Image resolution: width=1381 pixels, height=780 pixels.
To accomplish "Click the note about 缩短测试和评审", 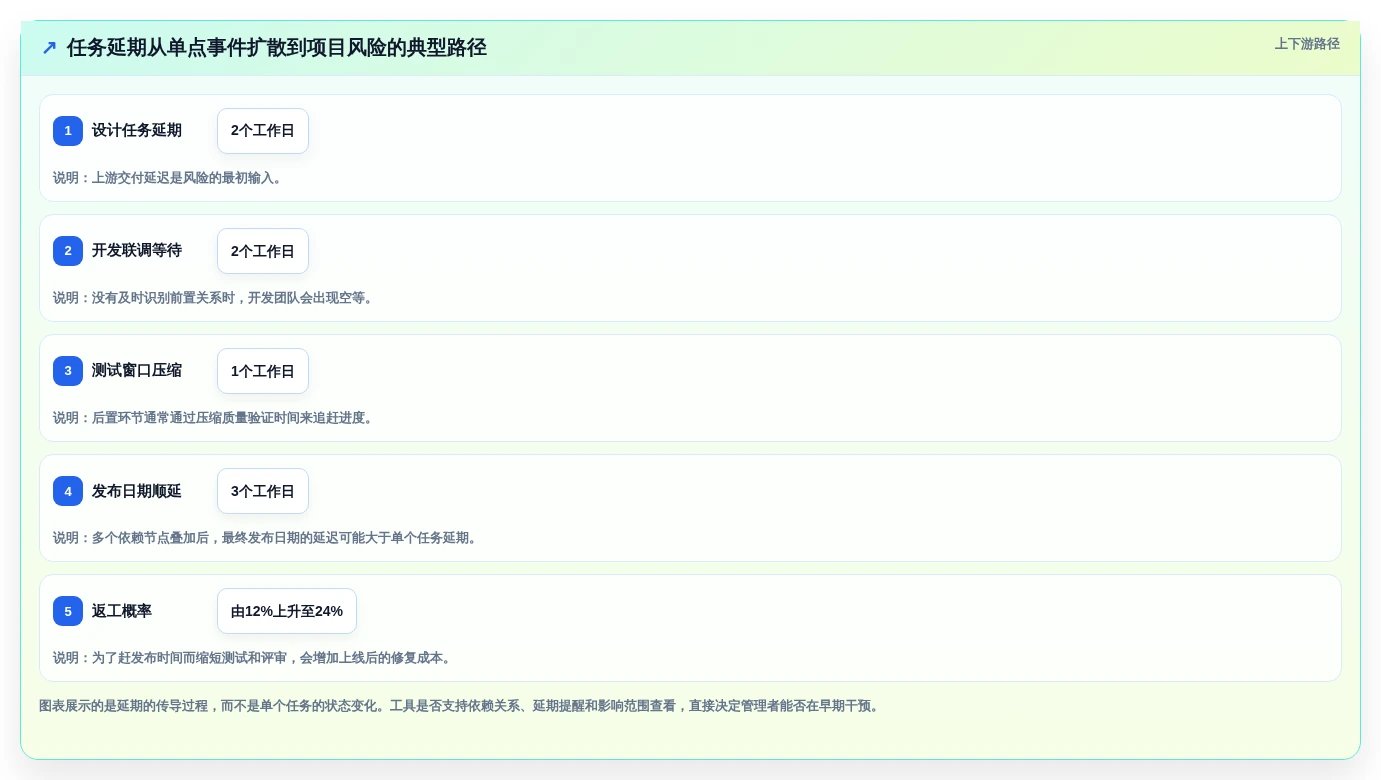I will [254, 658].
